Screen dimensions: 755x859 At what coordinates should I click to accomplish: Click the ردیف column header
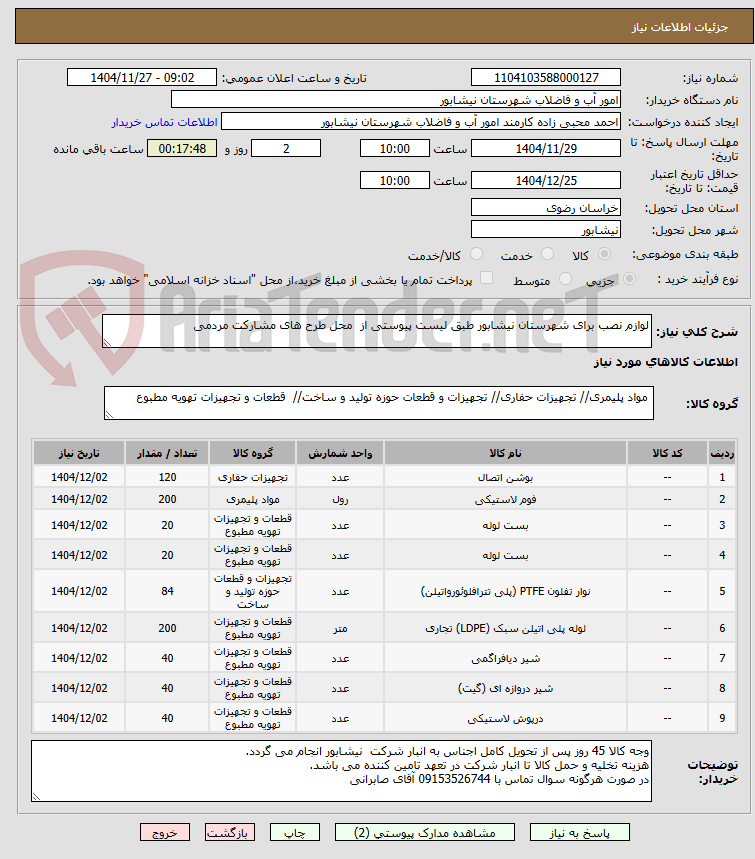click(722, 453)
